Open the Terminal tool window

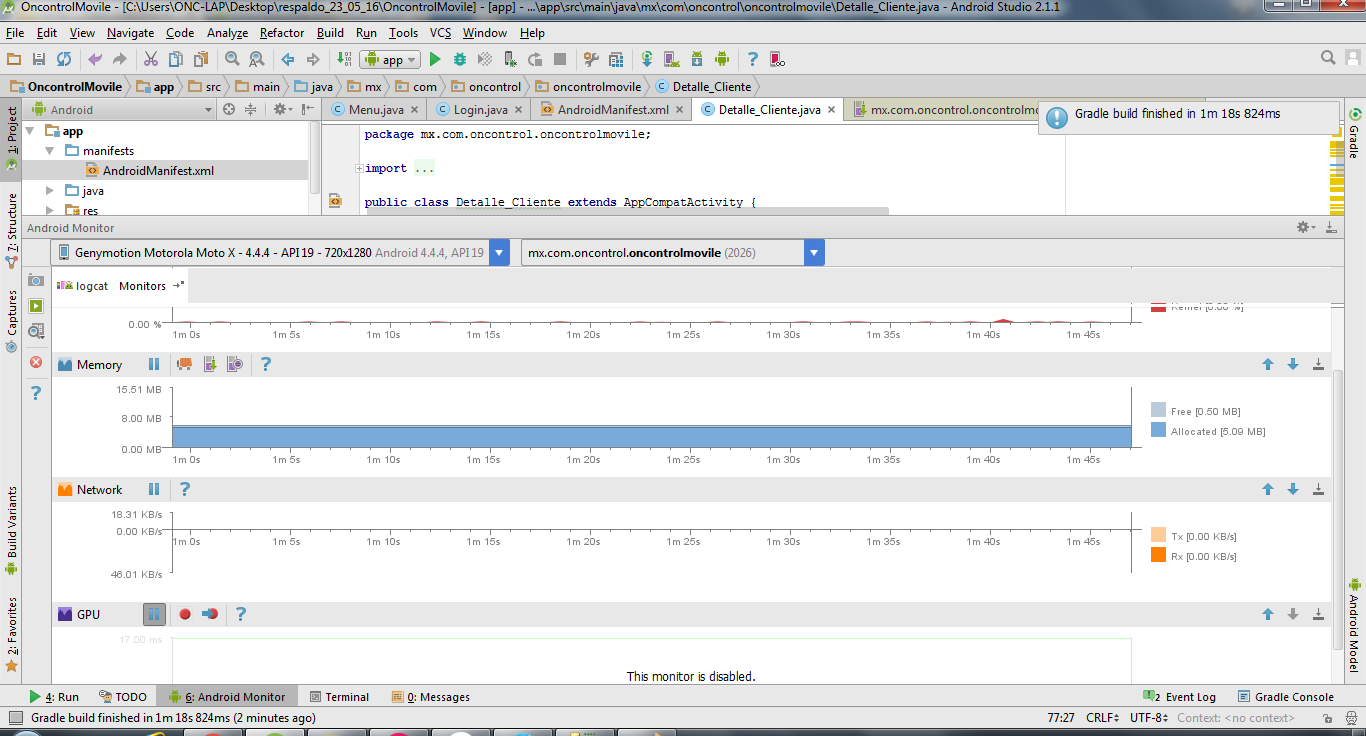tap(339, 697)
